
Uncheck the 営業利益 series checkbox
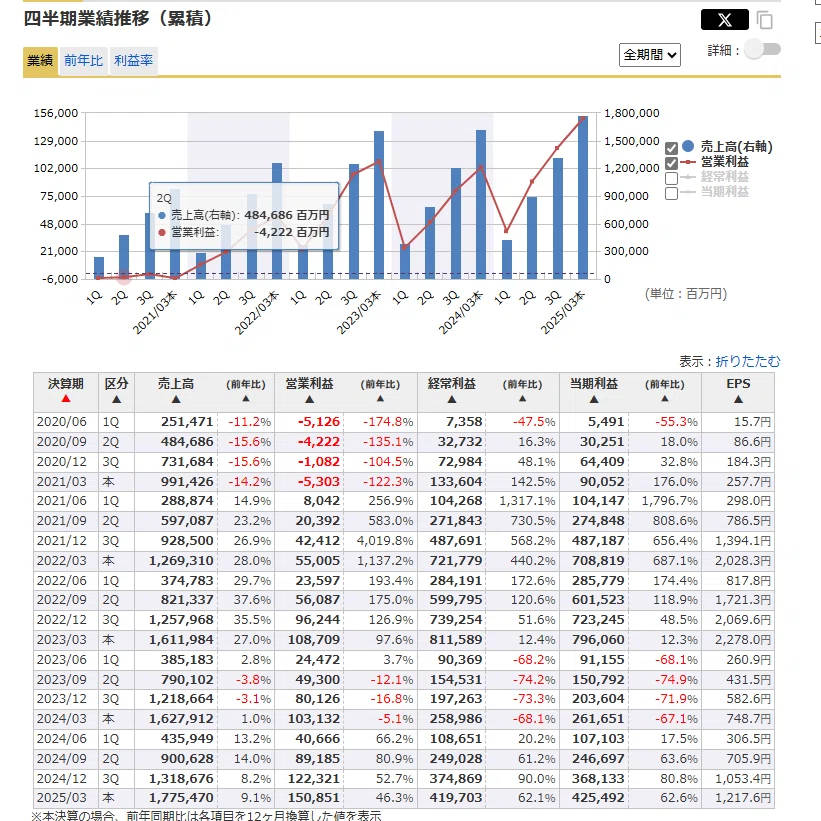coord(671,163)
